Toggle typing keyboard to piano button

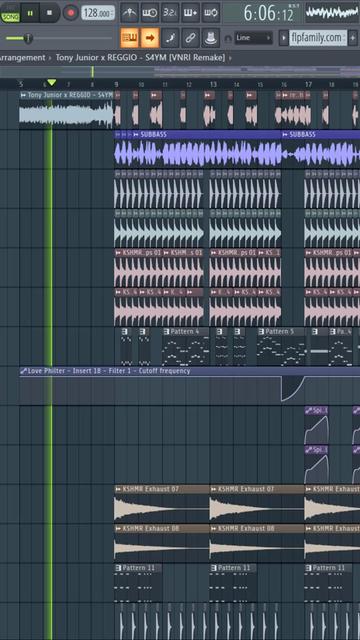click(129, 38)
